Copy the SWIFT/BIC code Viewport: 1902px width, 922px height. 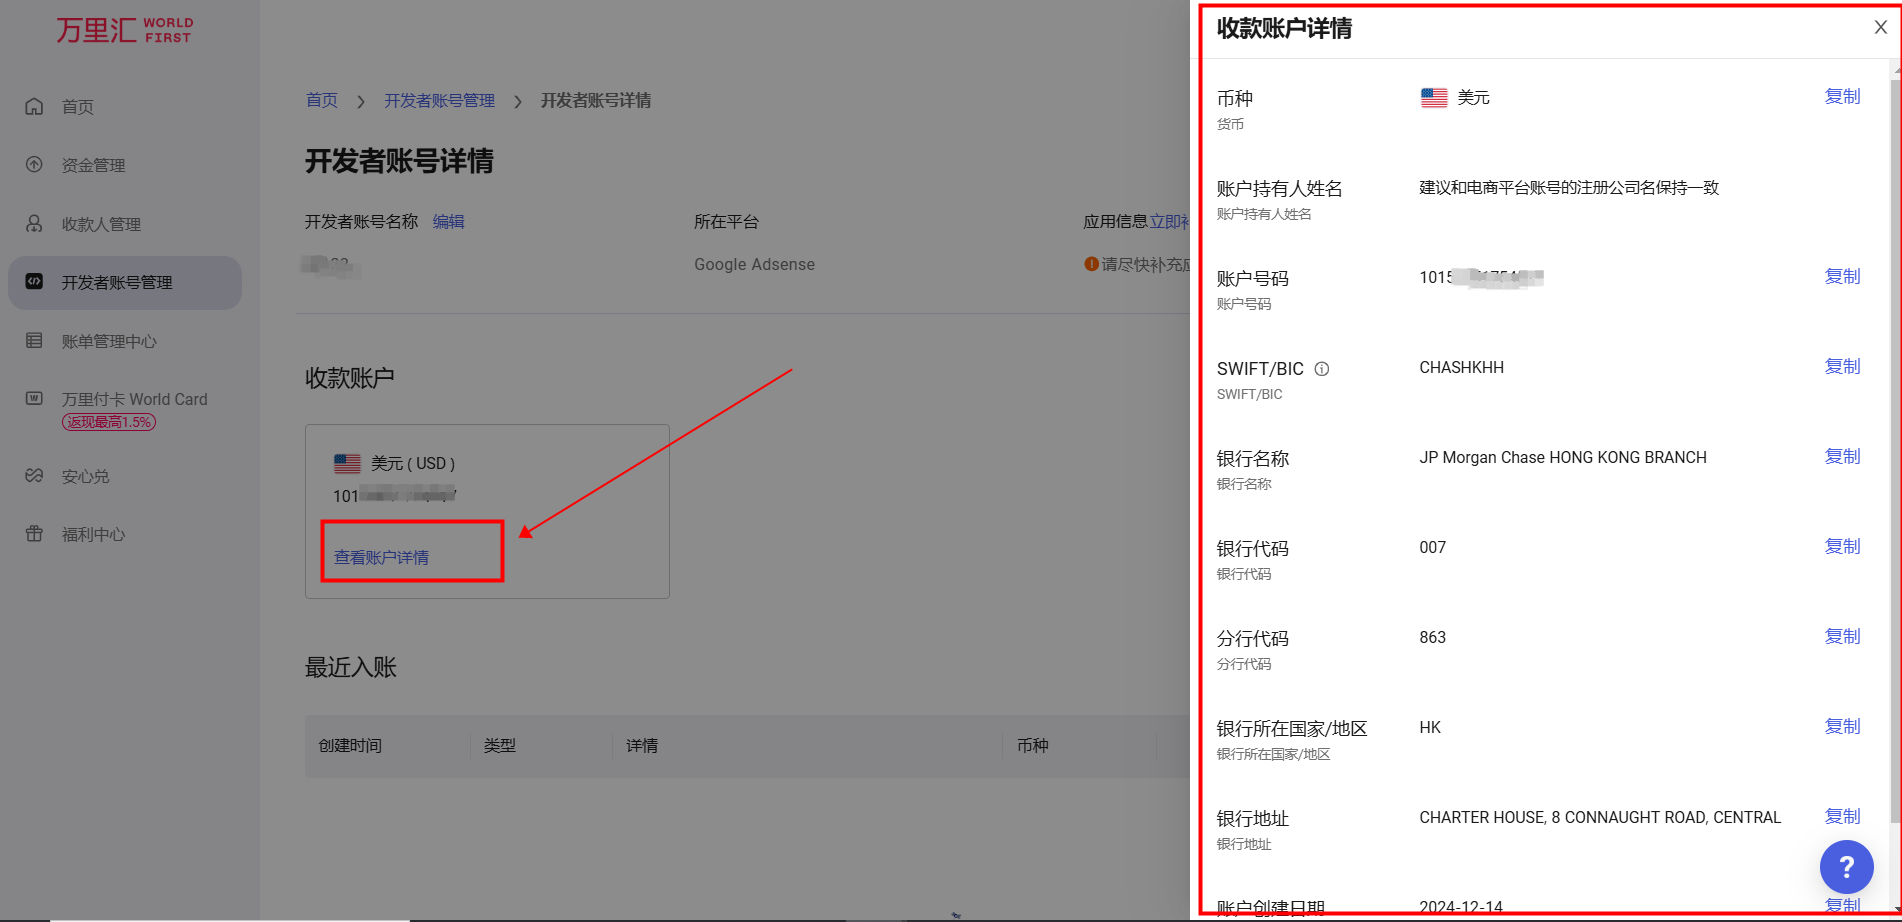point(1842,367)
